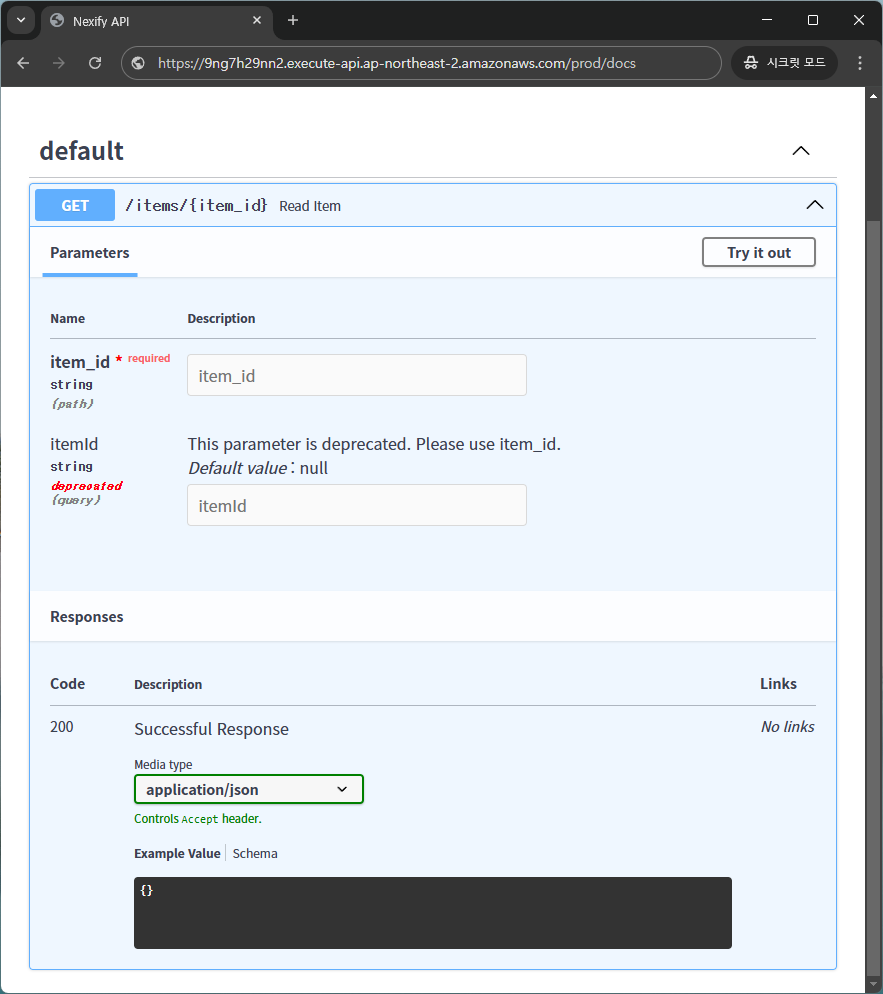Click the 'Read Item' summary text

[310, 206]
